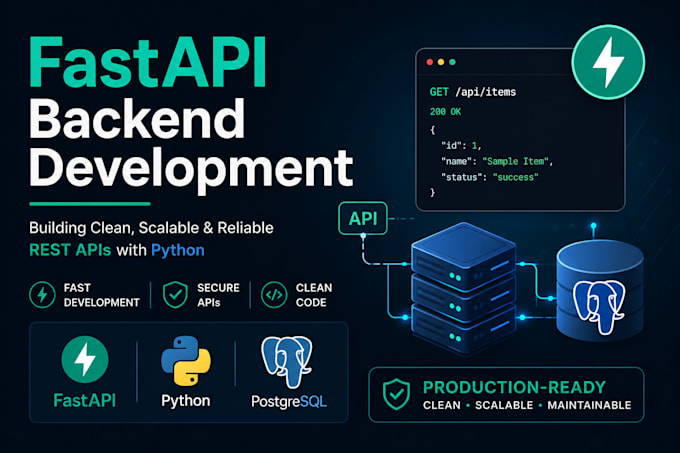Click the '"id": 1,' JSON line

[461, 146]
